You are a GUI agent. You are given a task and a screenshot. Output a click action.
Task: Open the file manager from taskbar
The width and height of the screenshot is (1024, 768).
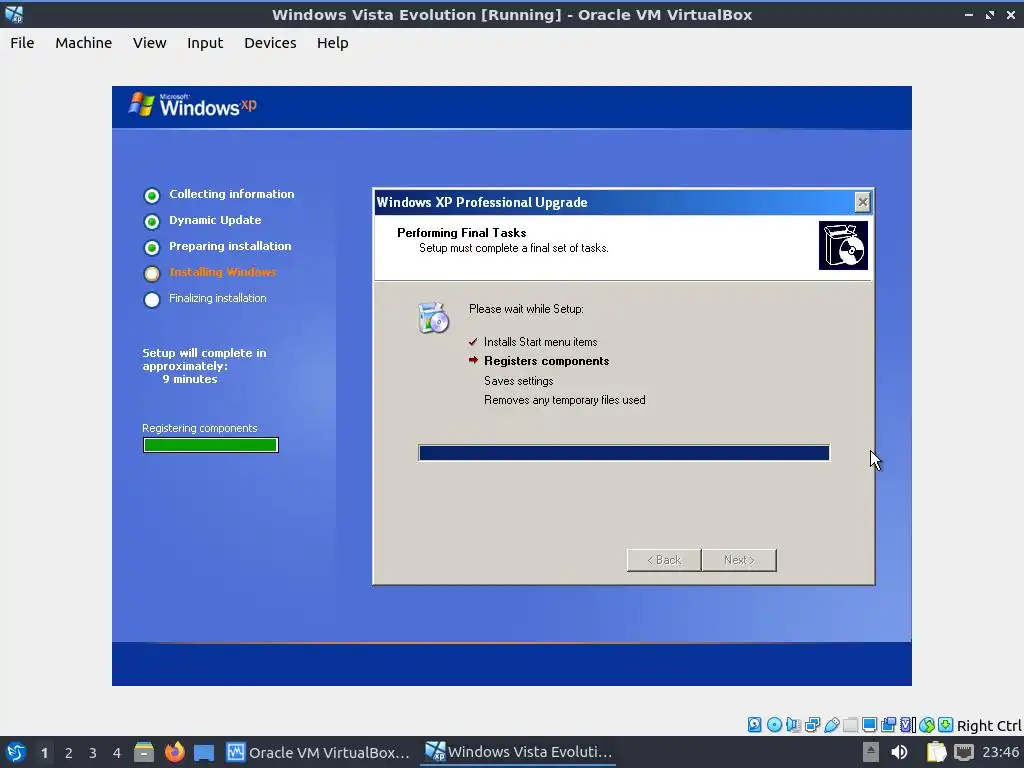(x=144, y=752)
